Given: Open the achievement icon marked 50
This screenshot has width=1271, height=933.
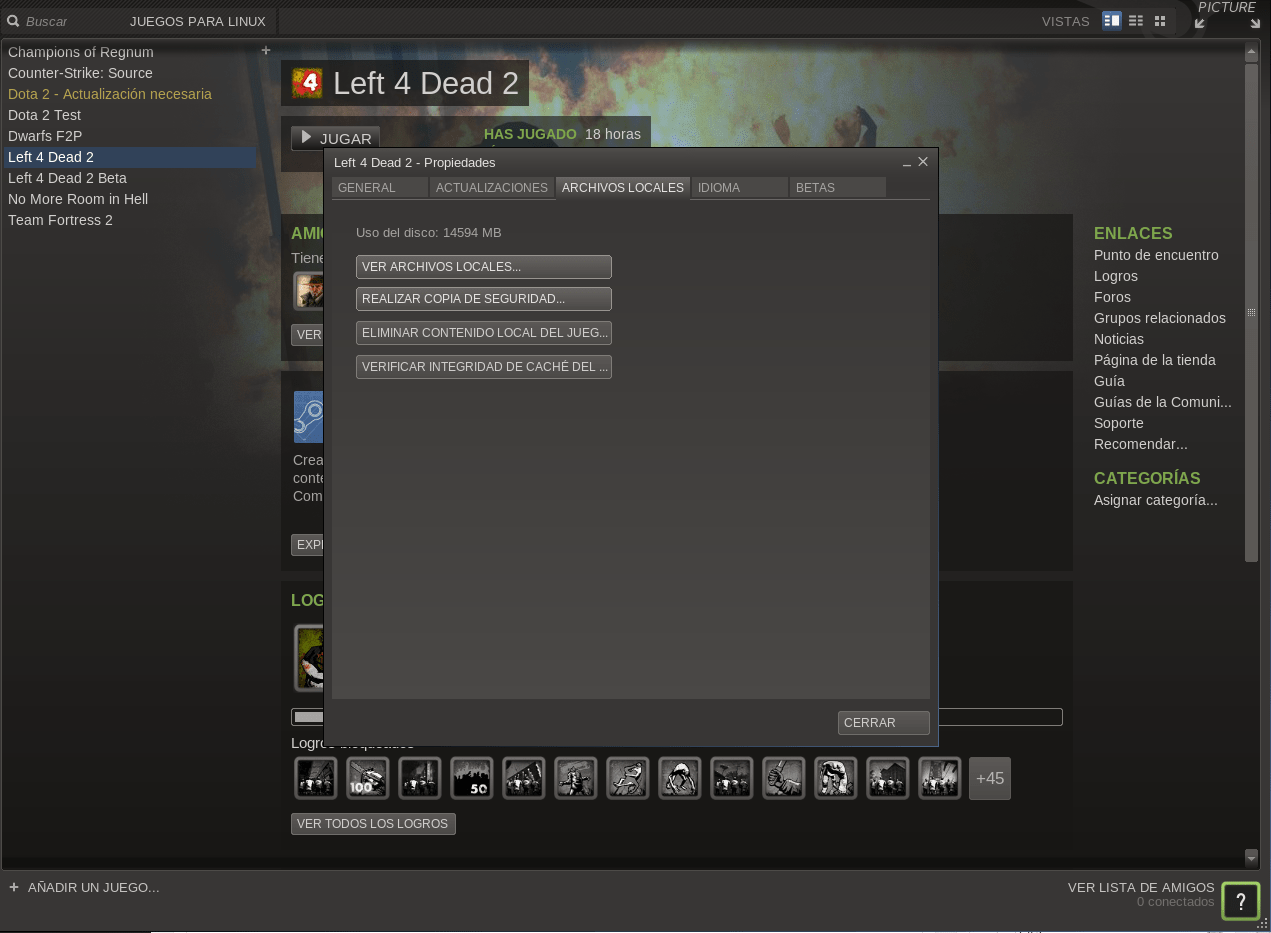Looking at the screenshot, I should point(472,778).
